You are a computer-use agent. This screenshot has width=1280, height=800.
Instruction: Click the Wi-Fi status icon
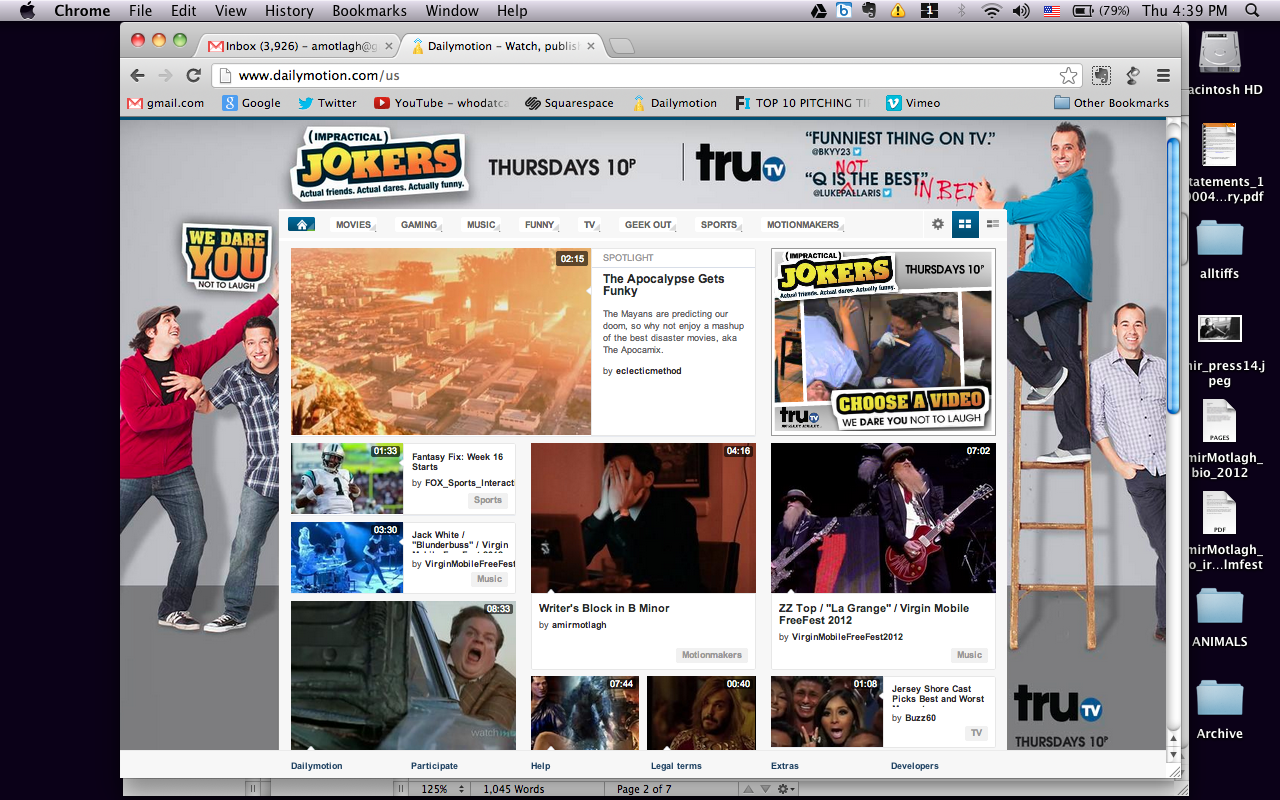[991, 11]
